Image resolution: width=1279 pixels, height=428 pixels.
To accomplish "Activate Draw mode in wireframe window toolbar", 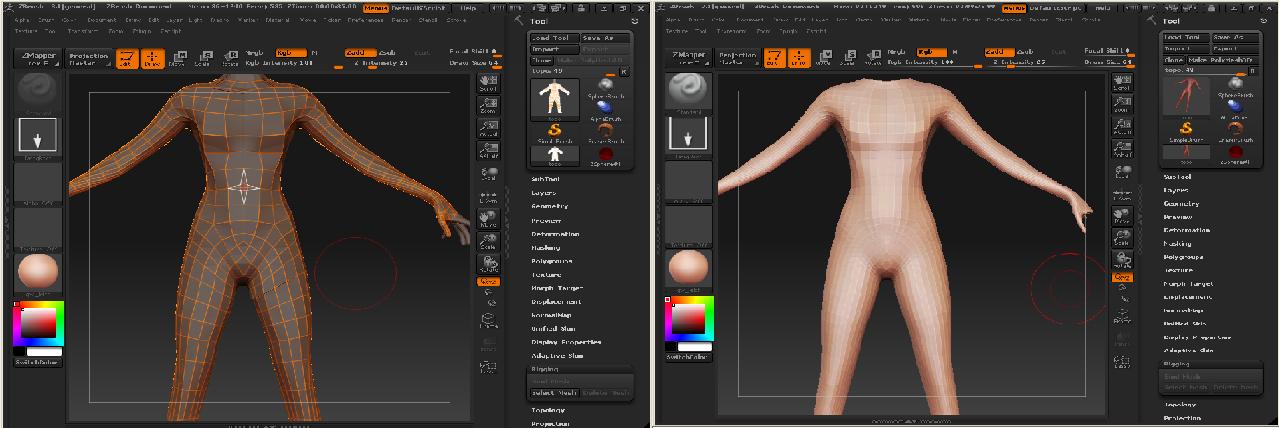I will tap(152, 58).
